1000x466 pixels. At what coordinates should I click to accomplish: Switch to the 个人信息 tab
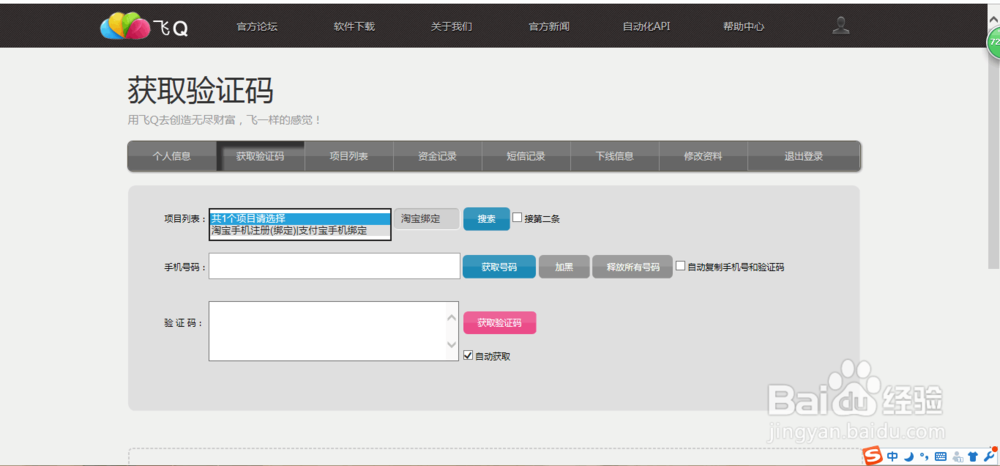tap(172, 156)
